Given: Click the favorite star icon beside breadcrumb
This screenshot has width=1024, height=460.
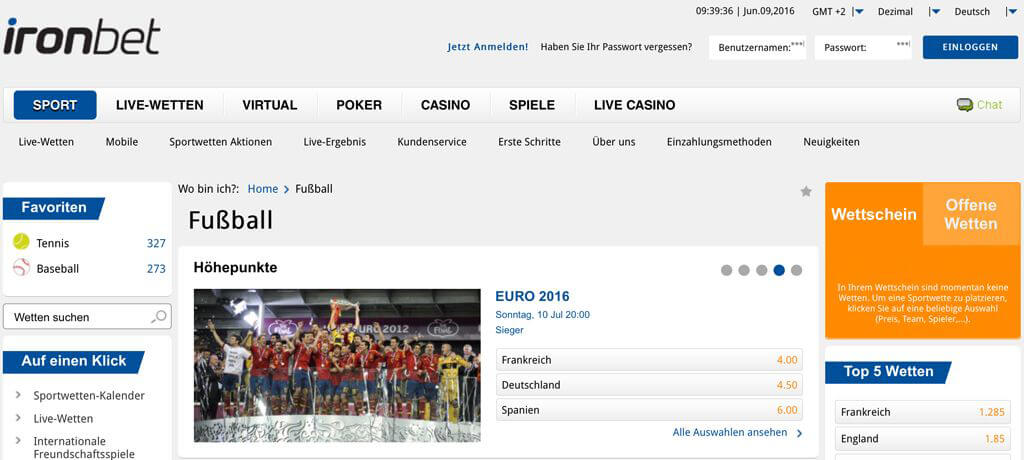Looking at the screenshot, I should click(x=806, y=191).
